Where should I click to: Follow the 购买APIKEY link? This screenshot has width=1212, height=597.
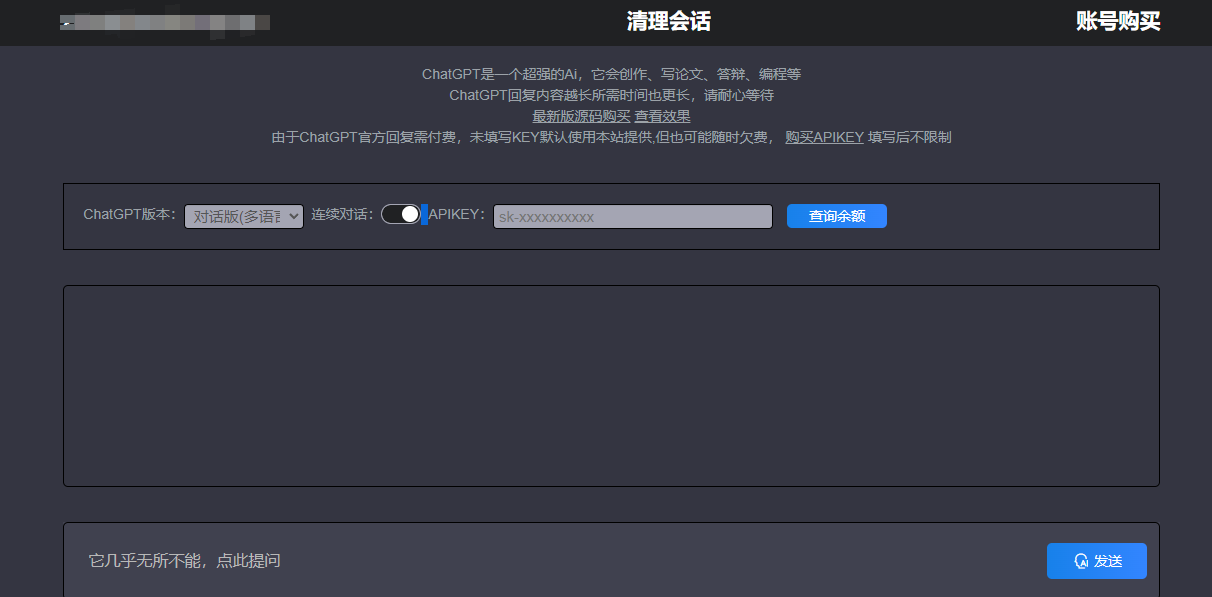824,137
